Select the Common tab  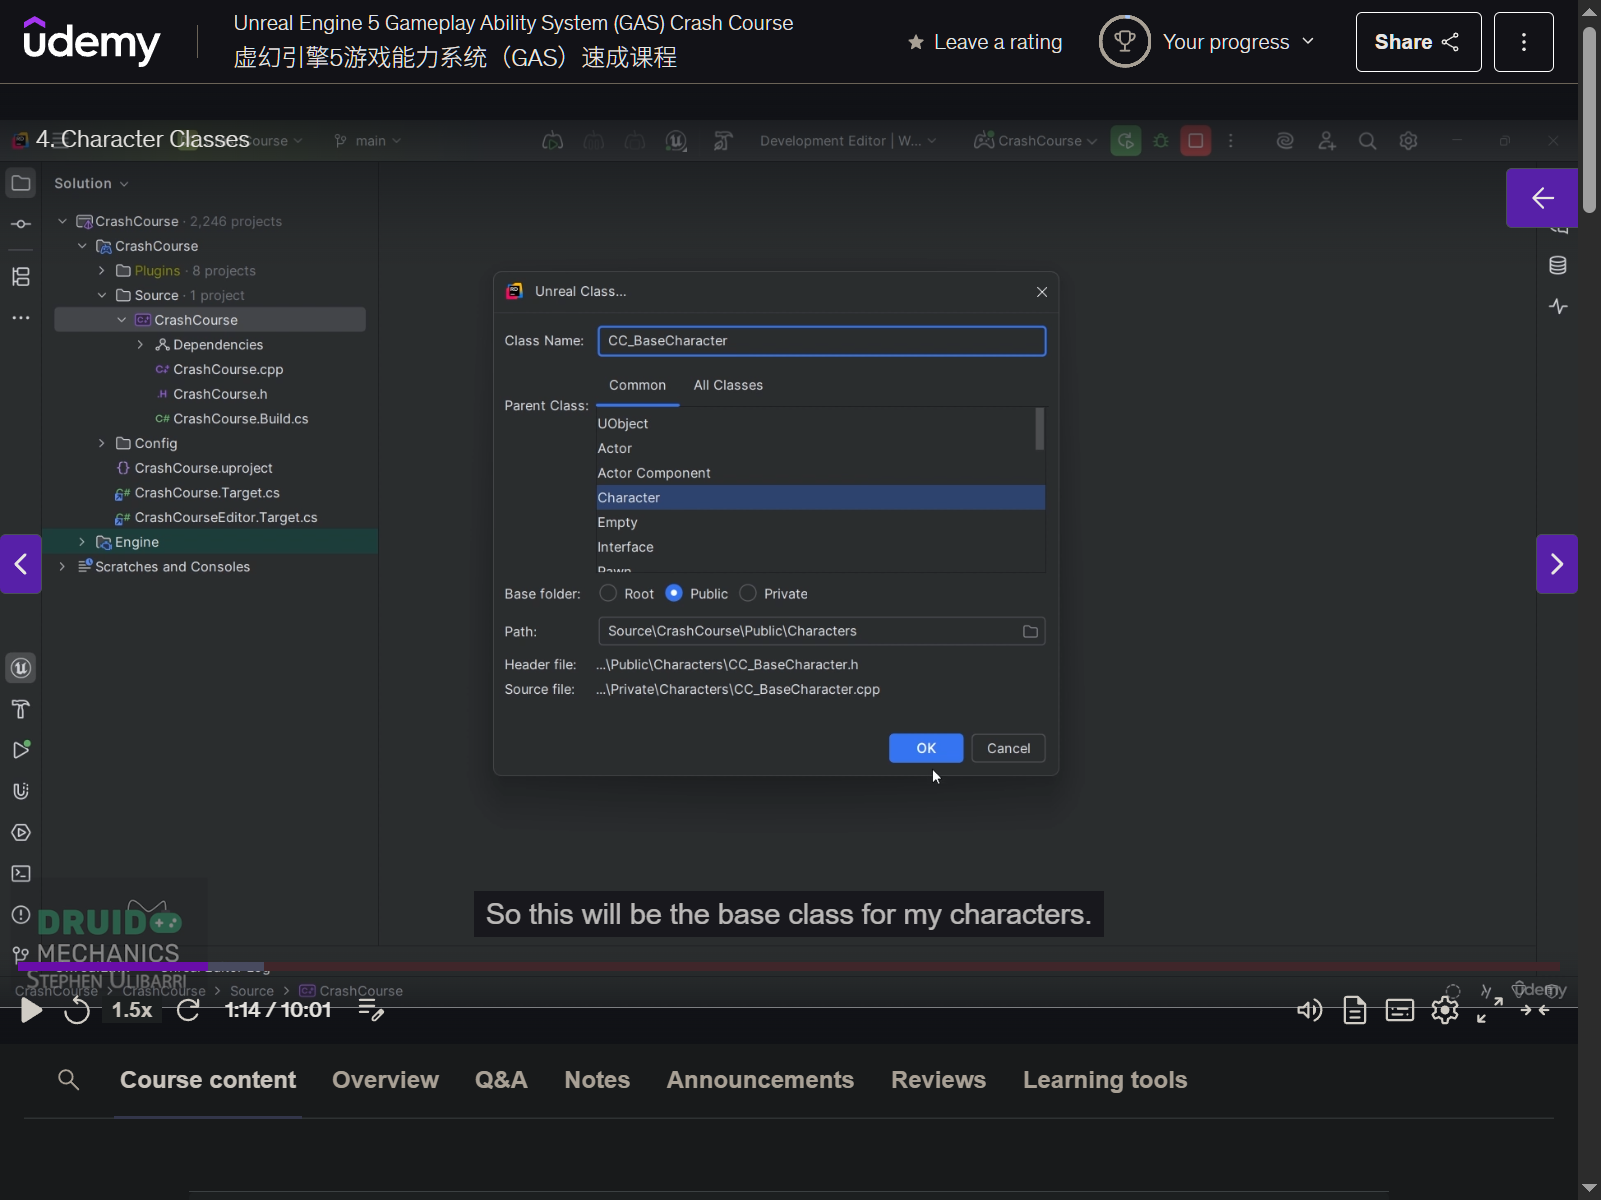637,385
